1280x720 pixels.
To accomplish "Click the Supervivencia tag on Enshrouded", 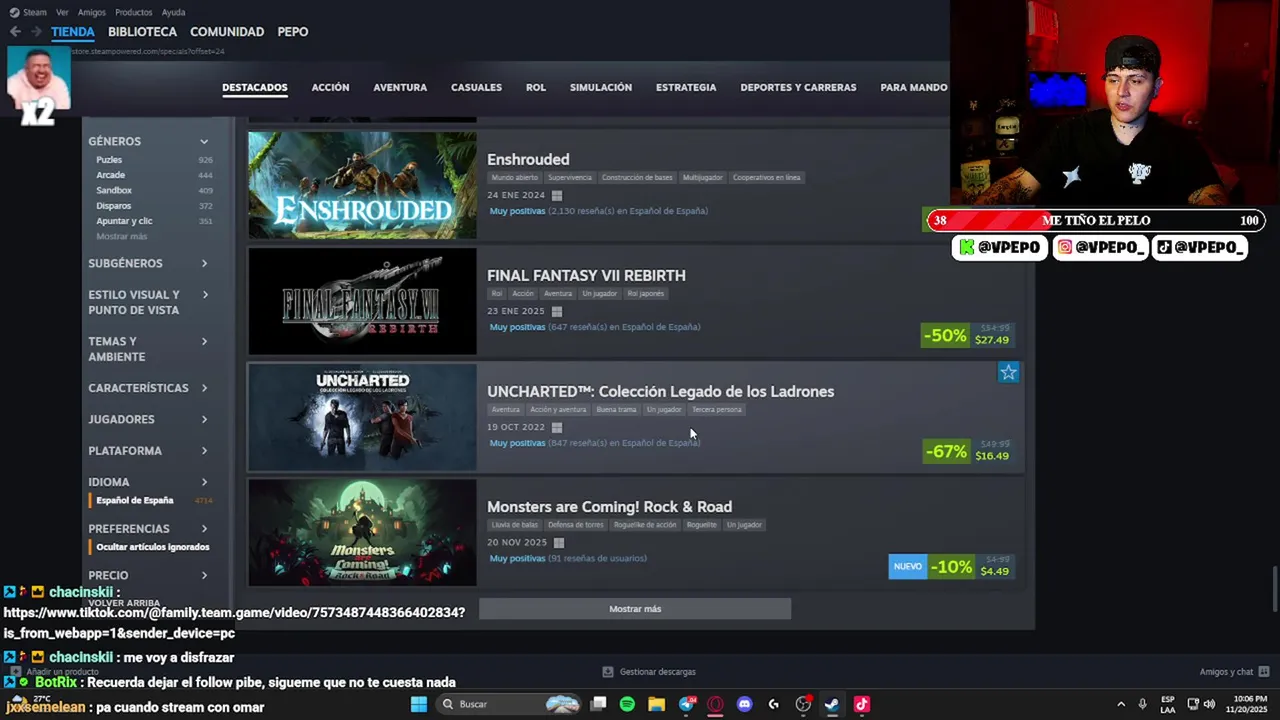I will [x=570, y=178].
